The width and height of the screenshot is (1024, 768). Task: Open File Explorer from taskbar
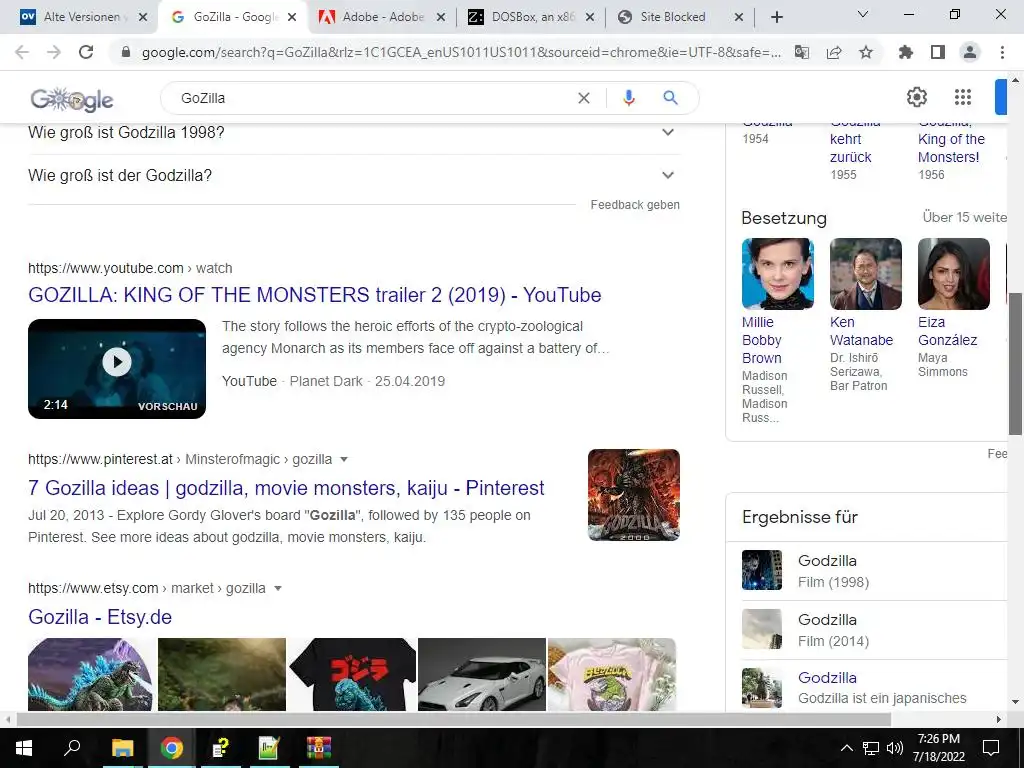click(x=122, y=748)
